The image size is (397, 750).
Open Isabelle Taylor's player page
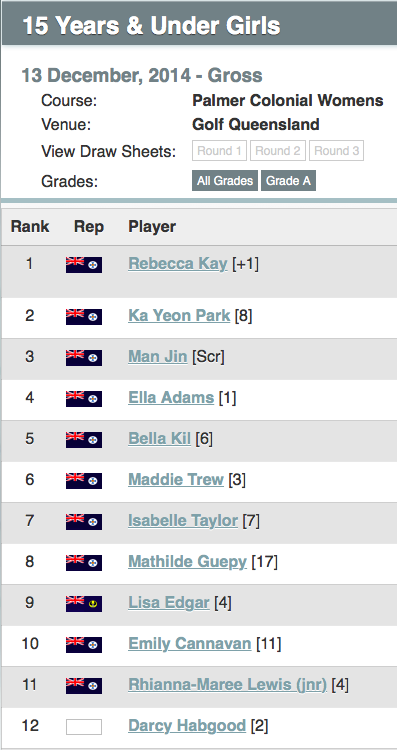click(x=183, y=520)
